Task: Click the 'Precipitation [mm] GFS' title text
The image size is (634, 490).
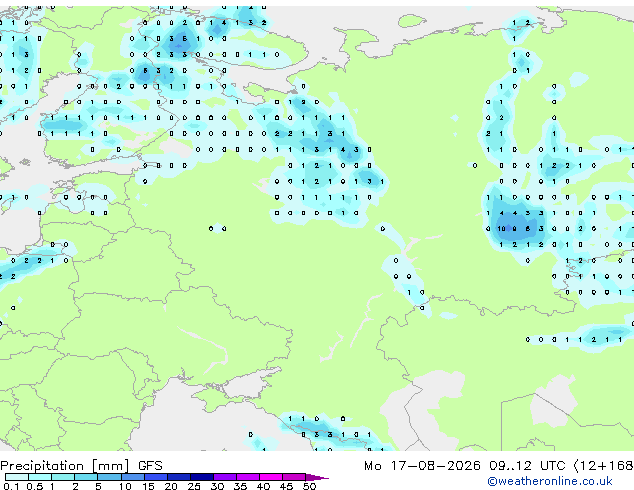Action: 81,466
